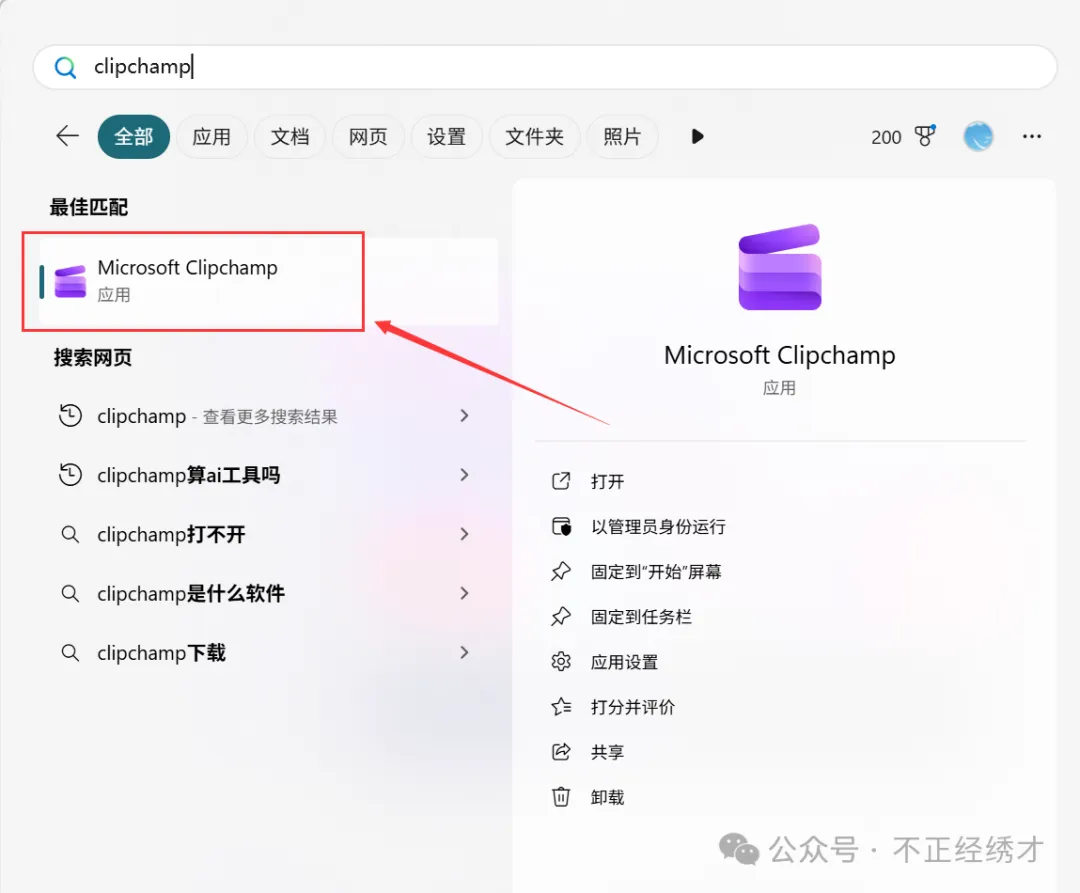This screenshot has height=893, width=1080.
Task: Click the back arrow icon
Action: coord(67,136)
